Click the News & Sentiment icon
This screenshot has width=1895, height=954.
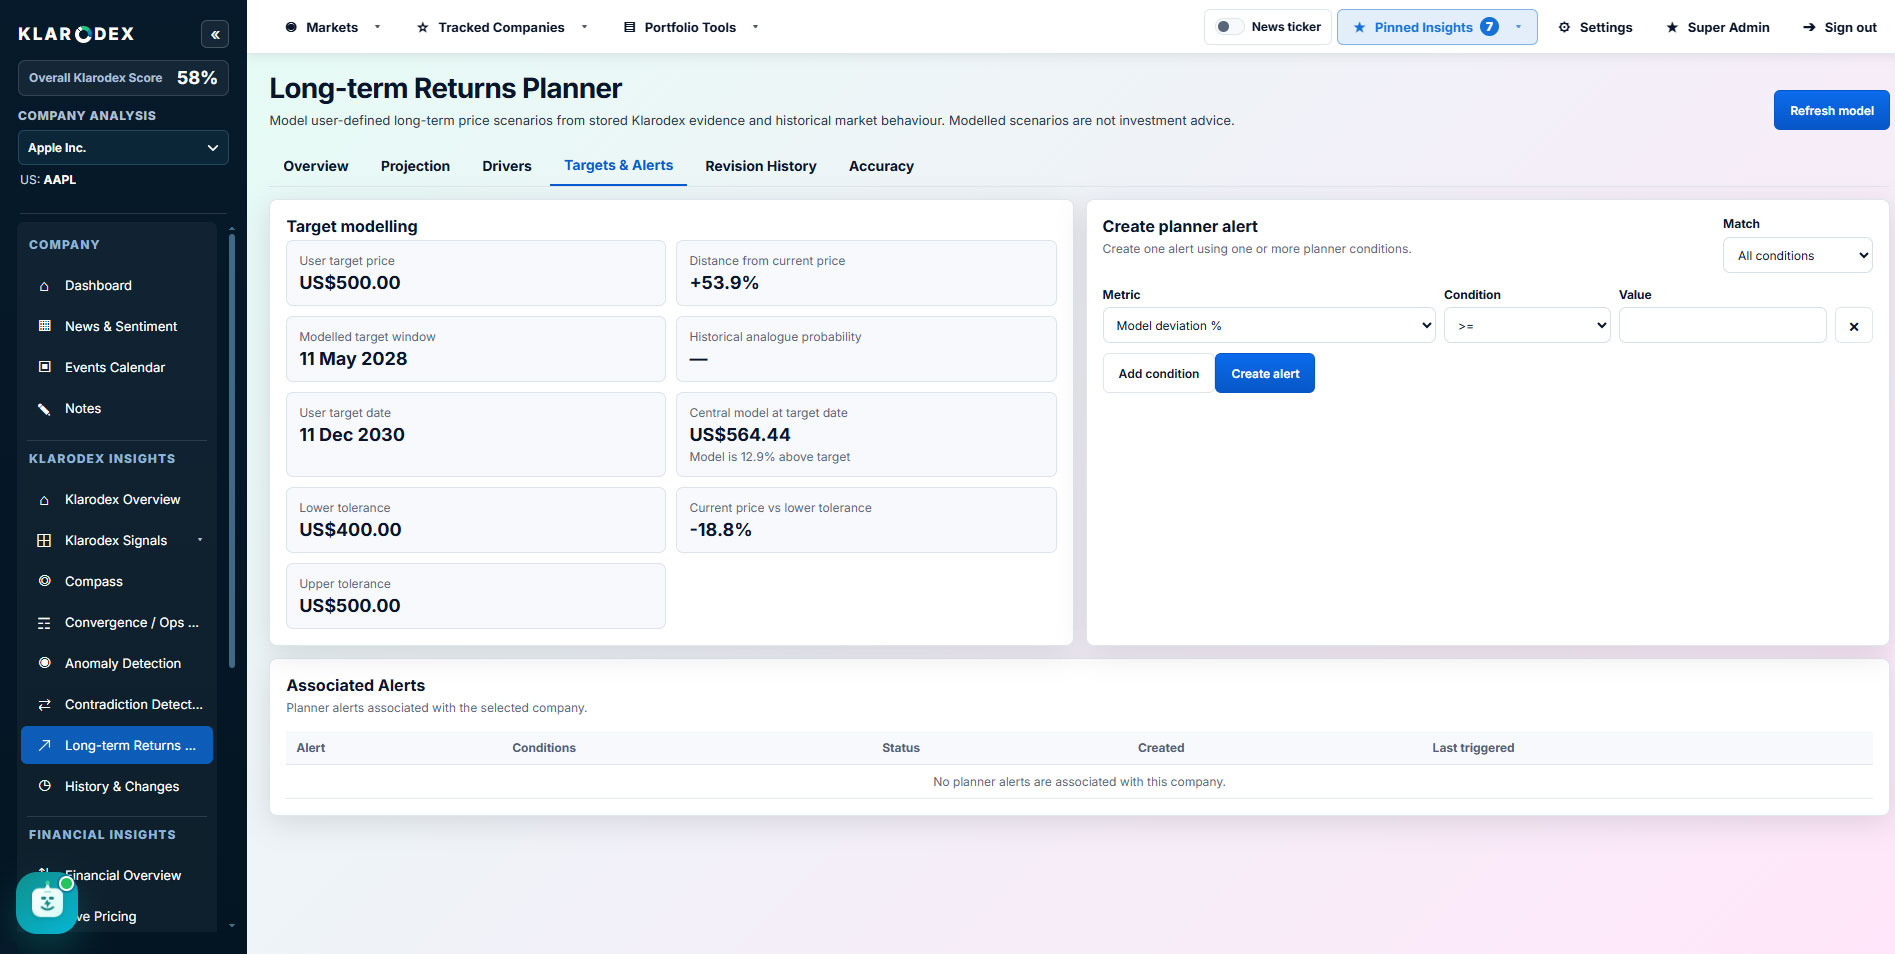coord(44,326)
